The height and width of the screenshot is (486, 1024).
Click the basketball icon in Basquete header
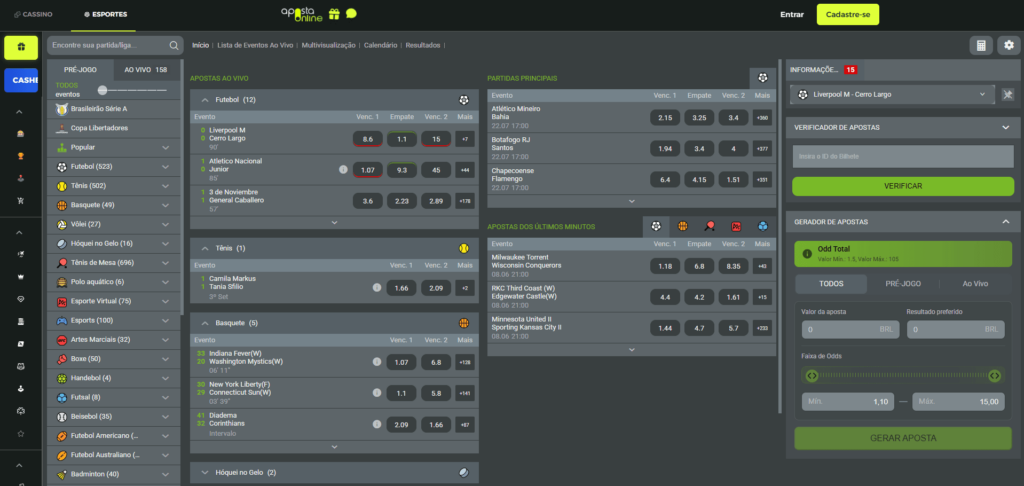(x=464, y=323)
